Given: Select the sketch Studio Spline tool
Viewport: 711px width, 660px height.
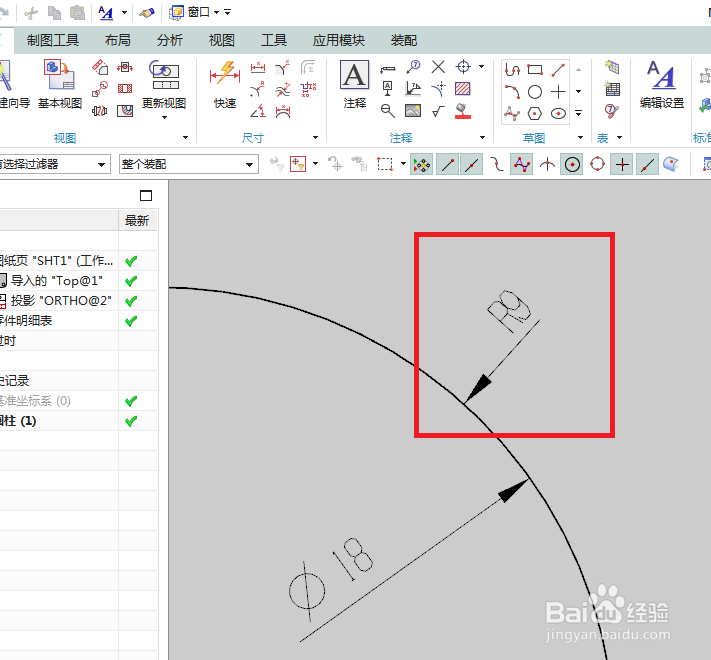Looking at the screenshot, I should coord(512,113).
